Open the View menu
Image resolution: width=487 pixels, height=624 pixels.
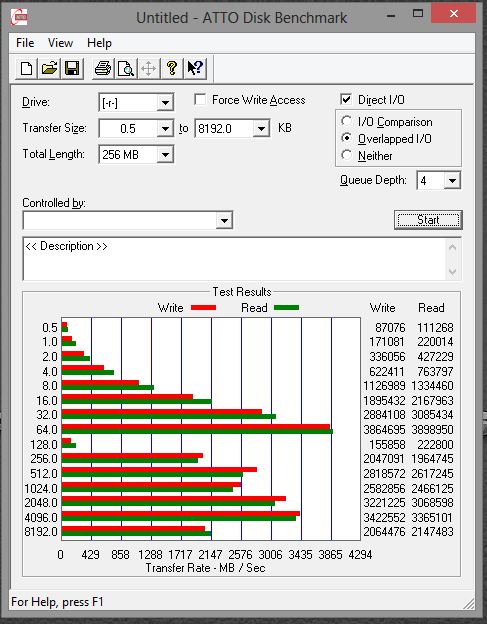pos(60,43)
